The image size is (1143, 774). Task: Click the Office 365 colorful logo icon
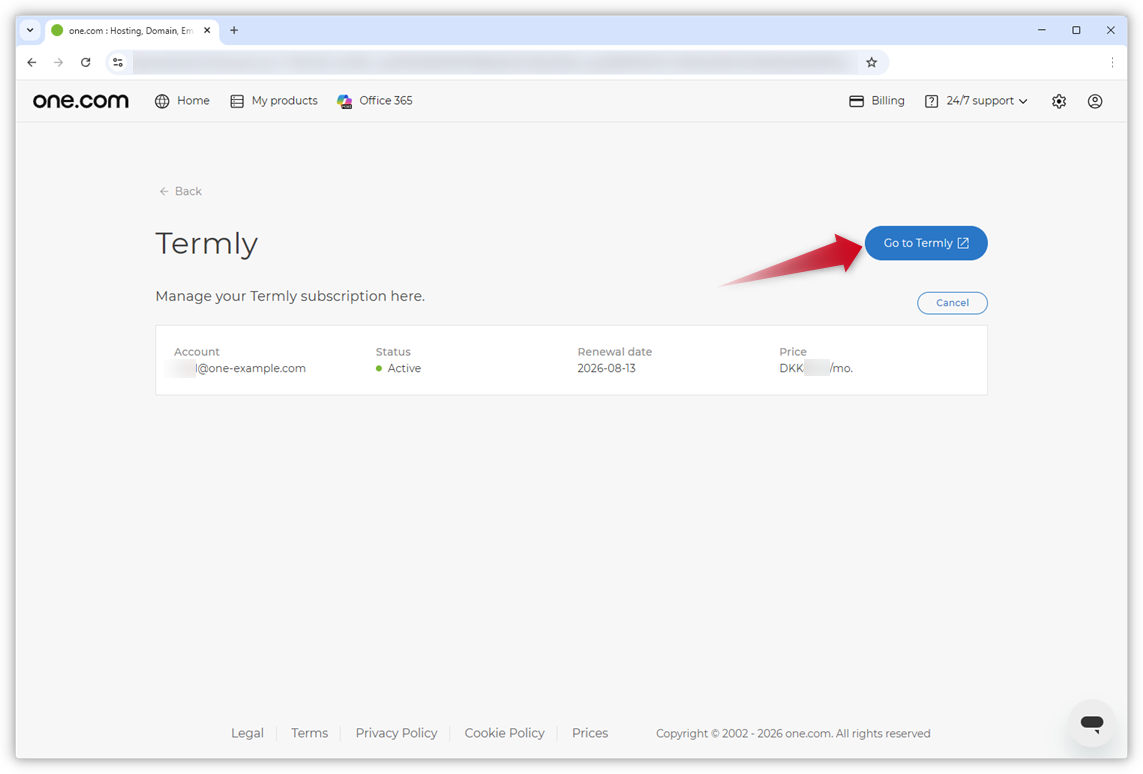pyautogui.click(x=344, y=101)
